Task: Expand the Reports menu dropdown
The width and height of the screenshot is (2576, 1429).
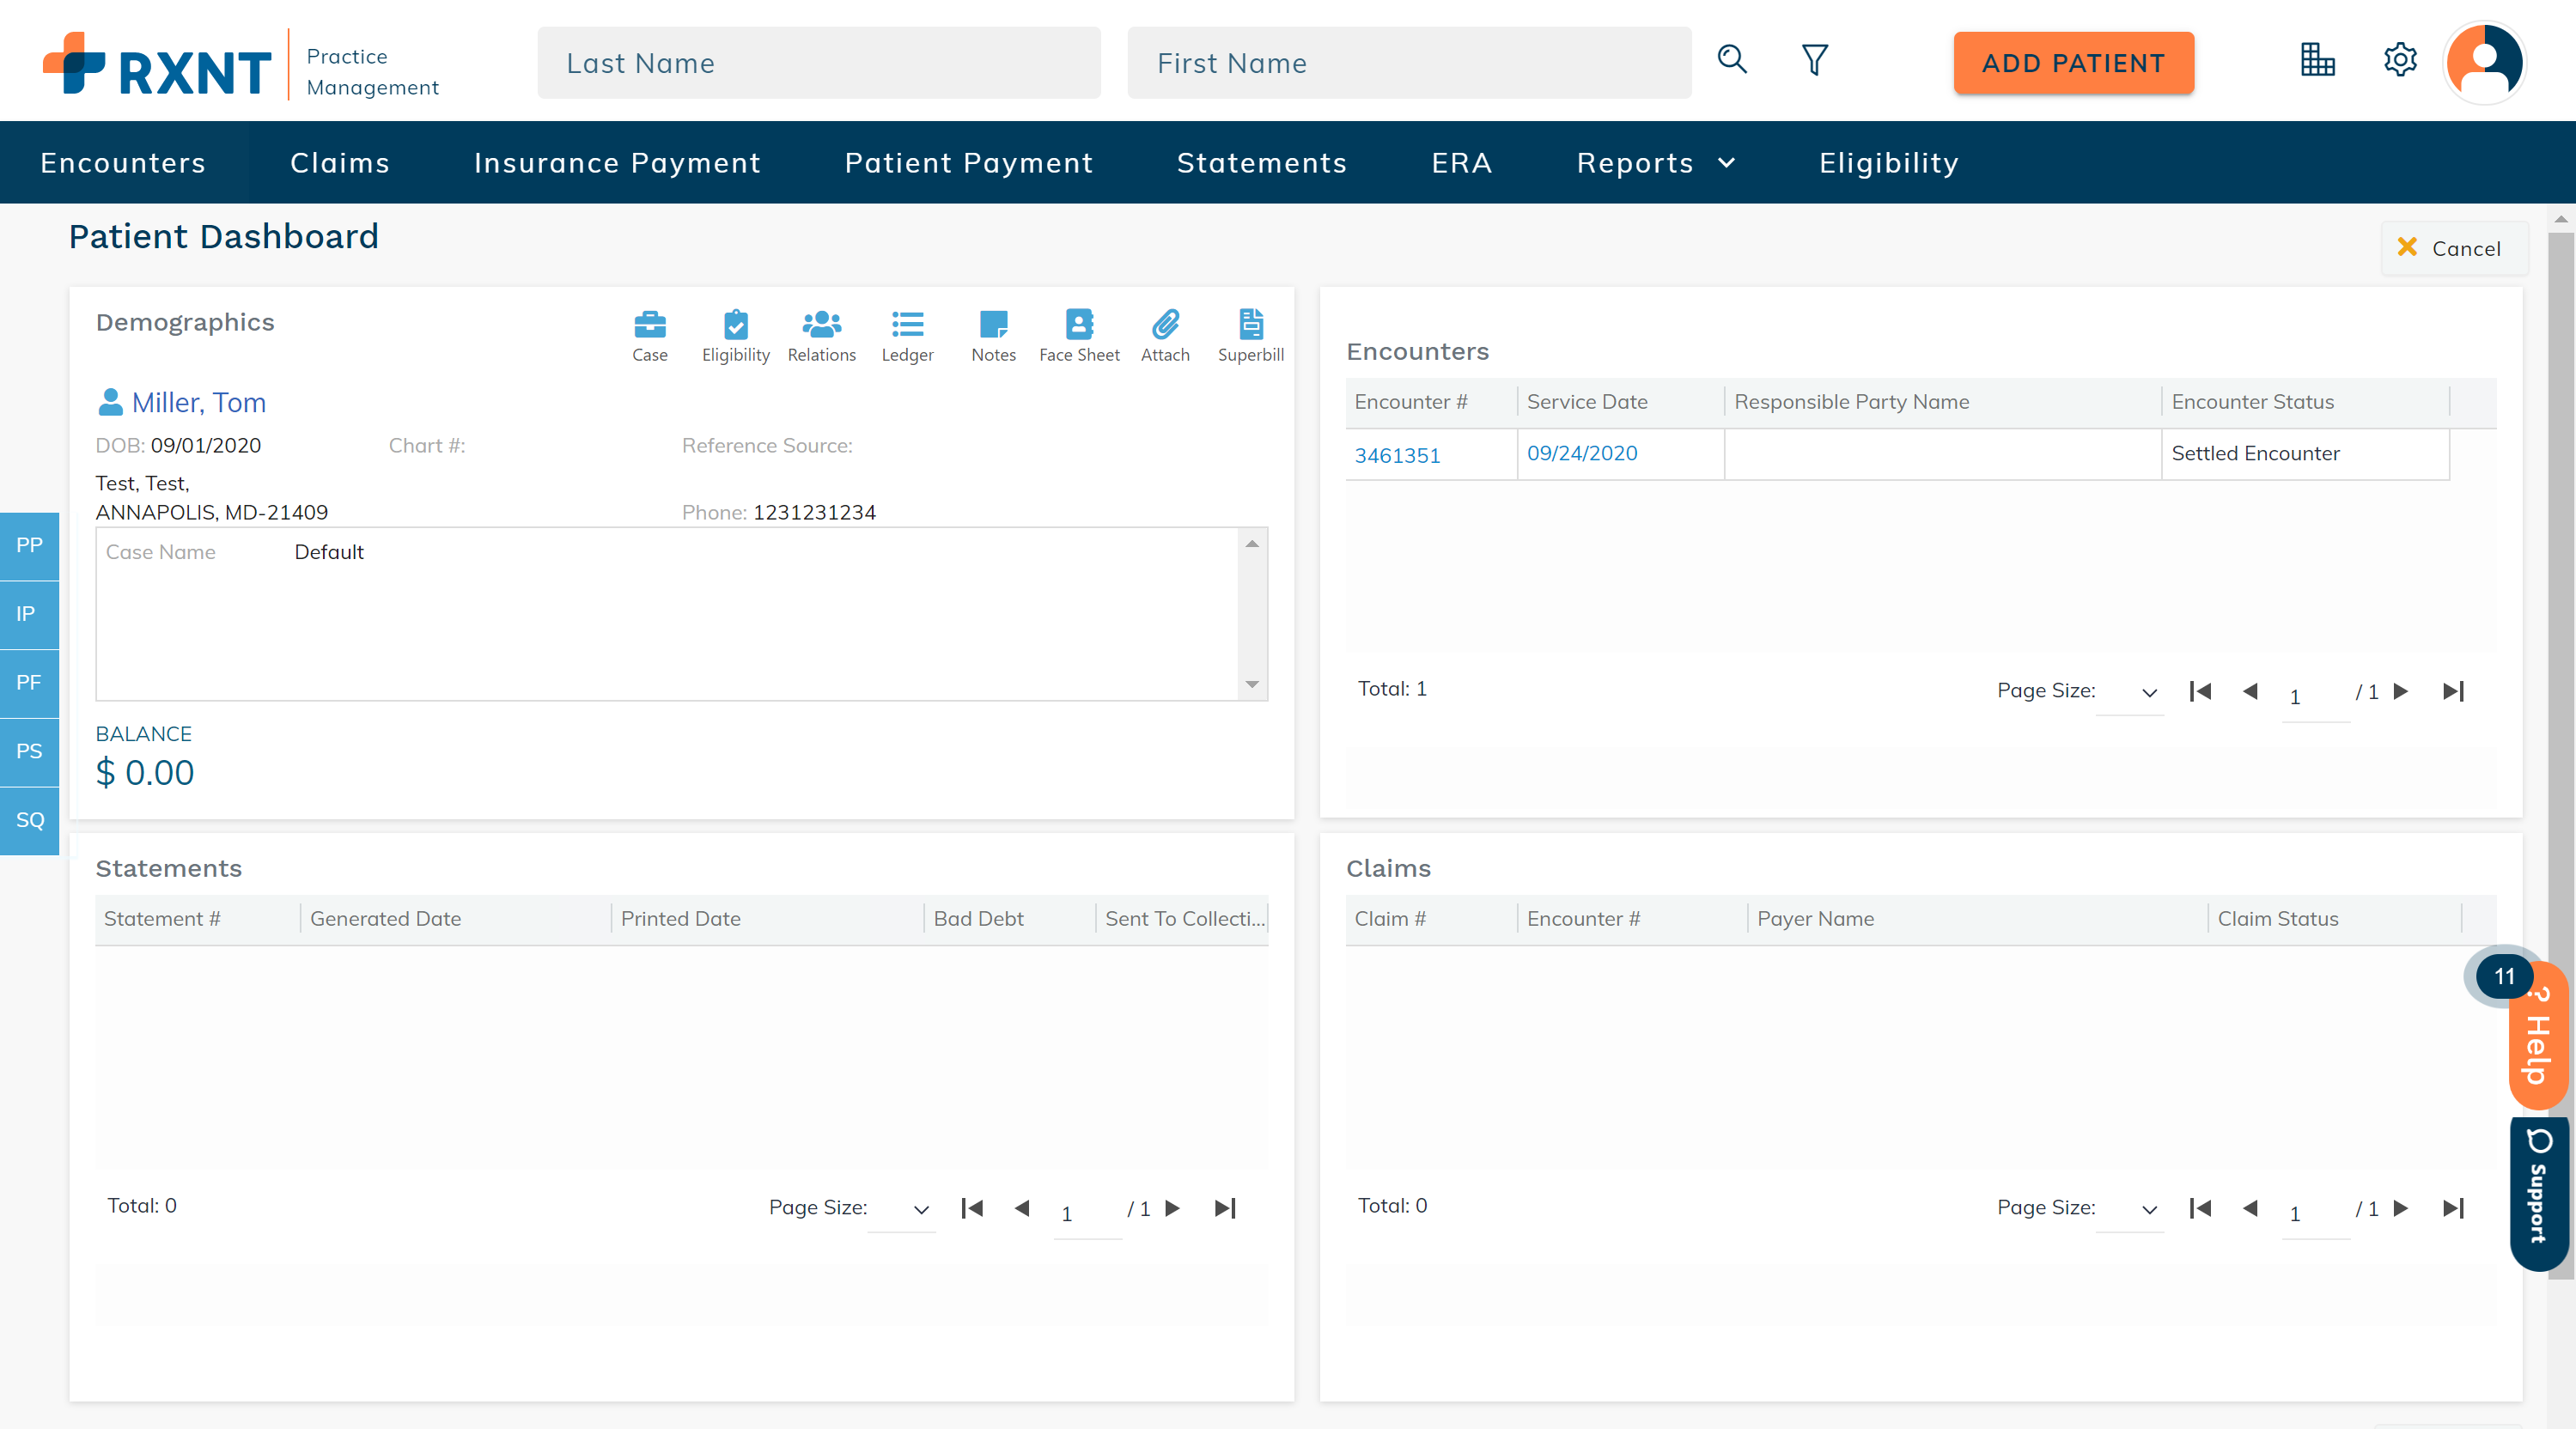Action: click(x=1655, y=163)
